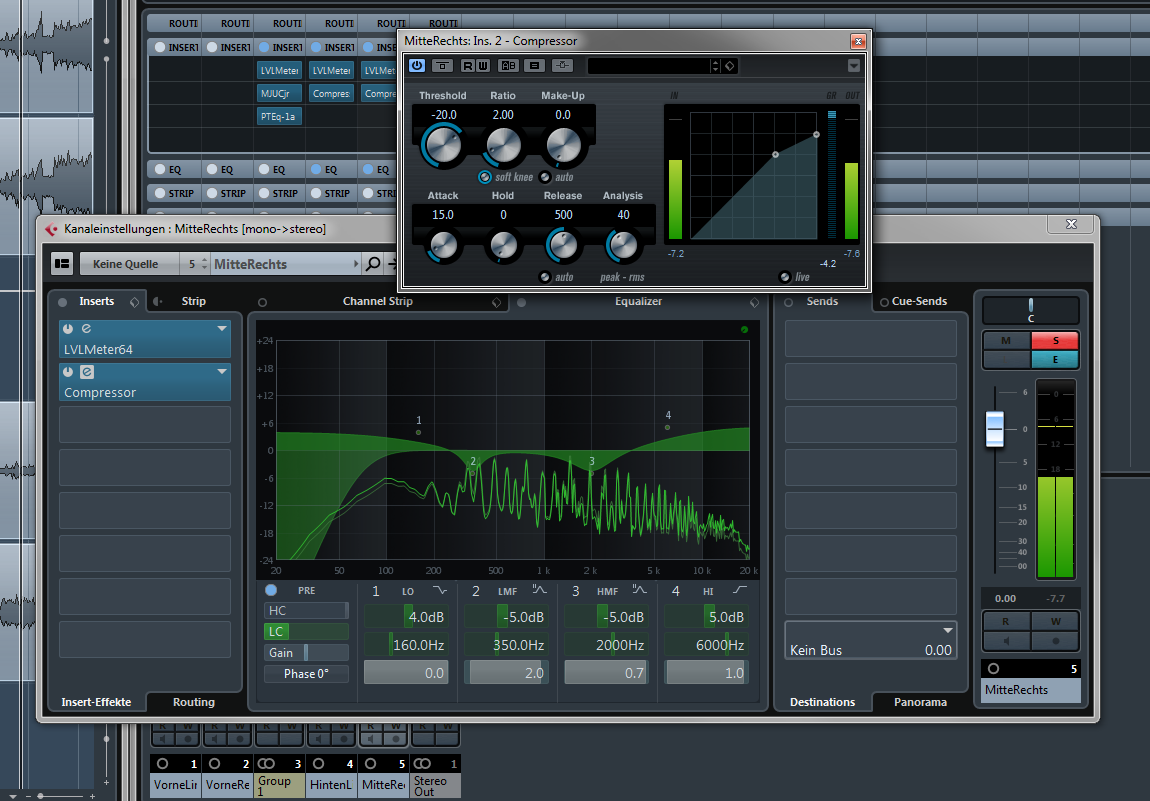The width and height of the screenshot is (1150, 801).
Task: Click the monitor speaker icon below the fader
Action: 1006,640
